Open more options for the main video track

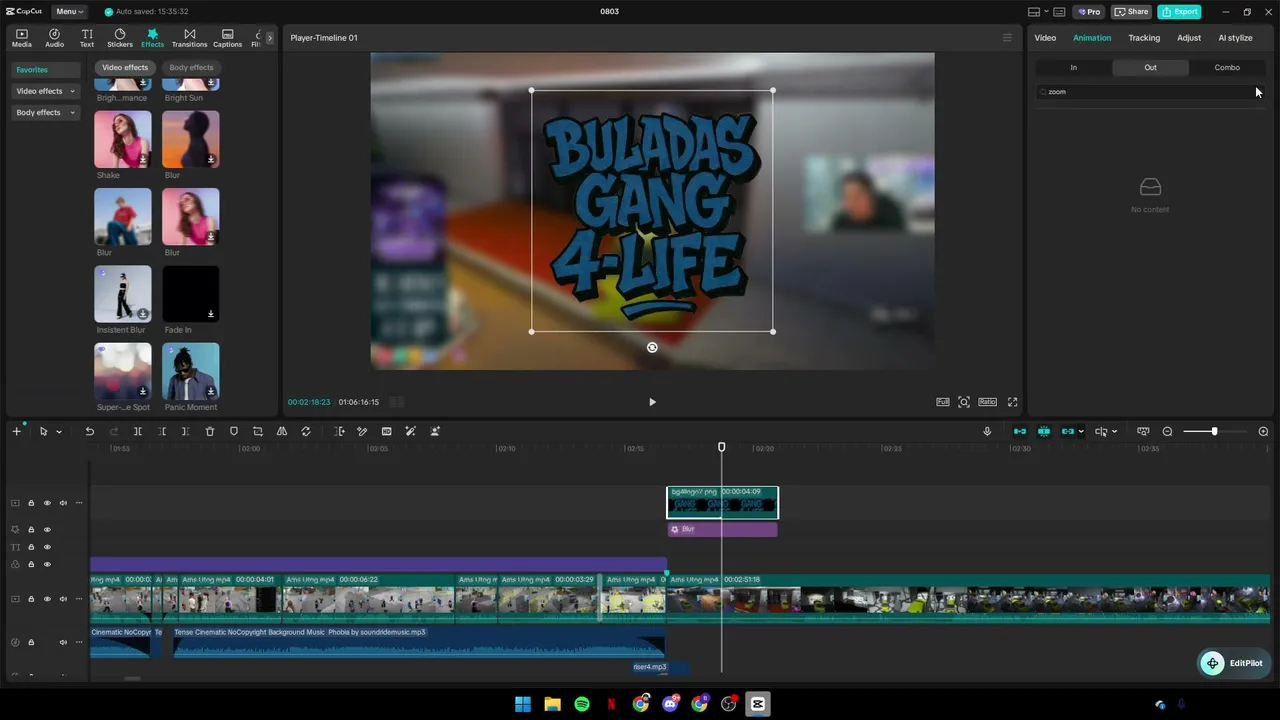79,599
